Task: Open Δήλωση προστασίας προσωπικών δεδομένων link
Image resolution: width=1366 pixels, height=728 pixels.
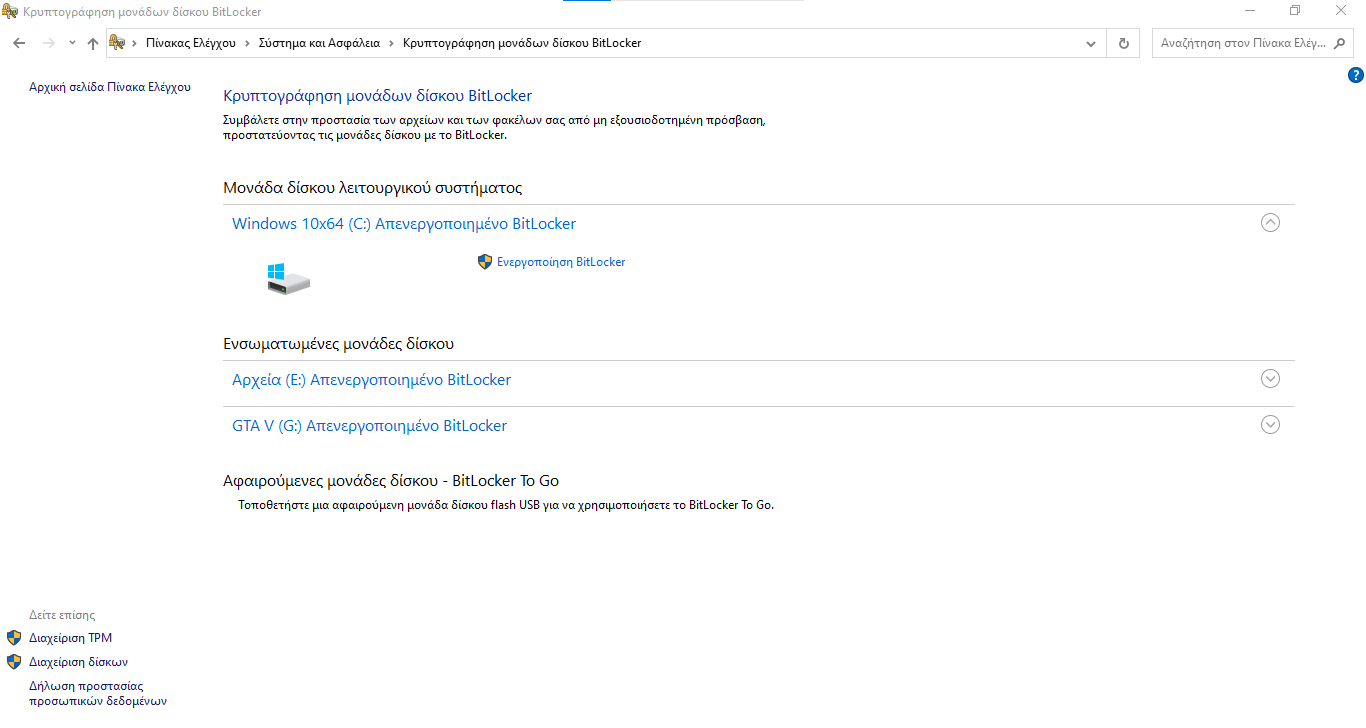Action: pos(98,694)
